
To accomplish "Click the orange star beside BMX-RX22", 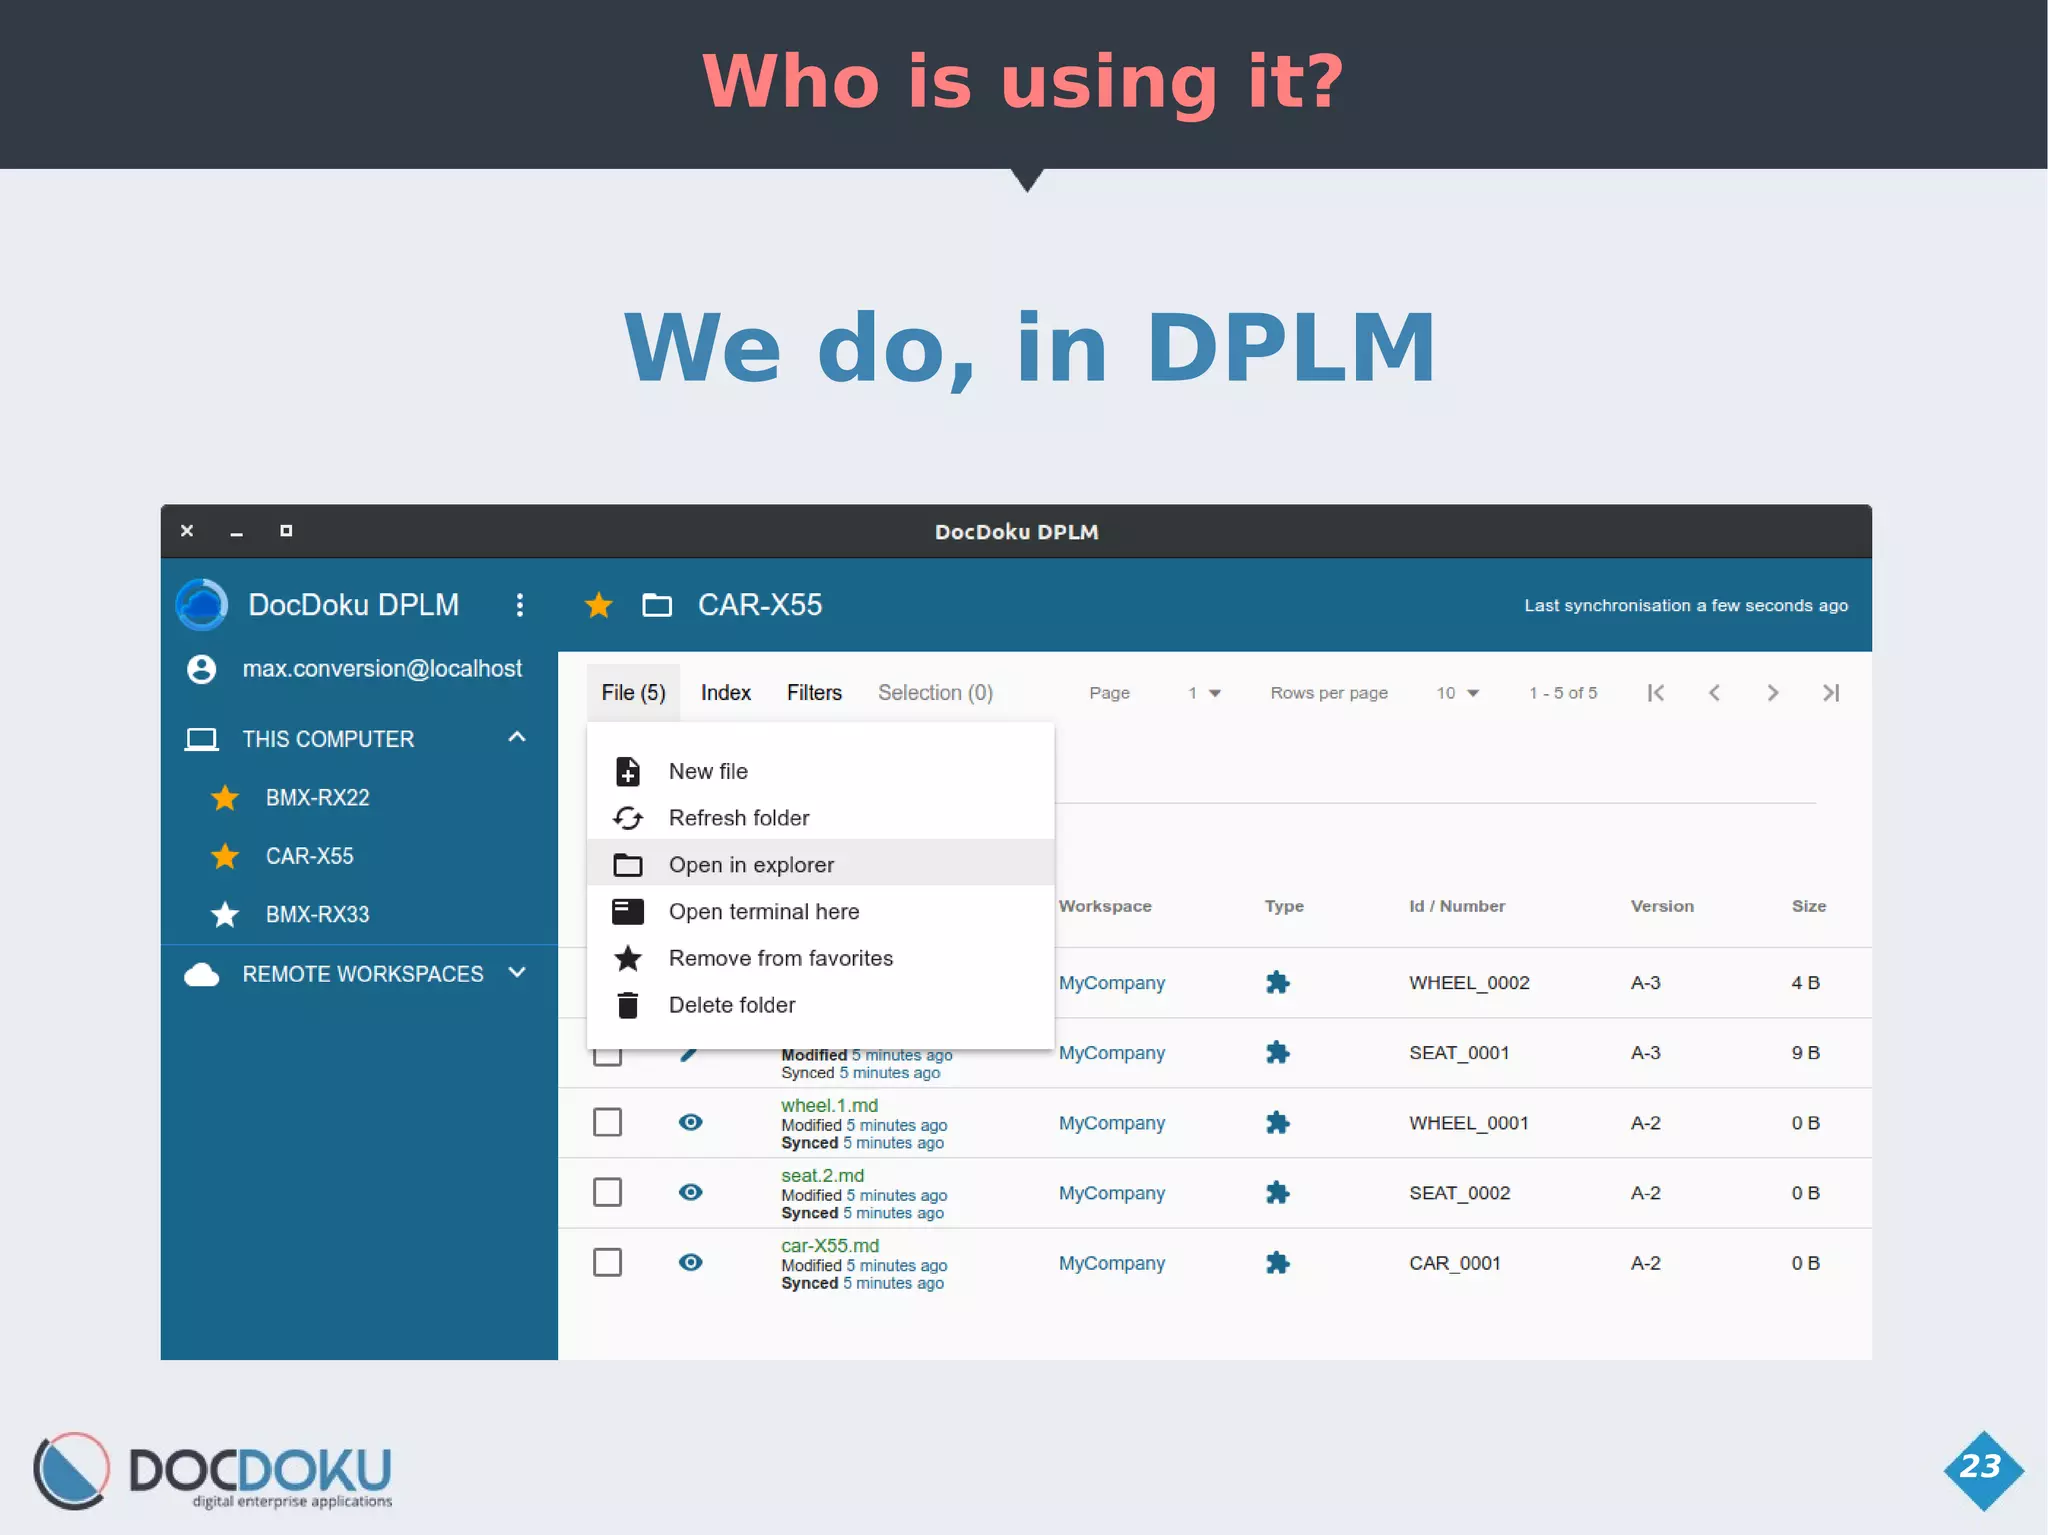I will pyautogui.click(x=225, y=798).
